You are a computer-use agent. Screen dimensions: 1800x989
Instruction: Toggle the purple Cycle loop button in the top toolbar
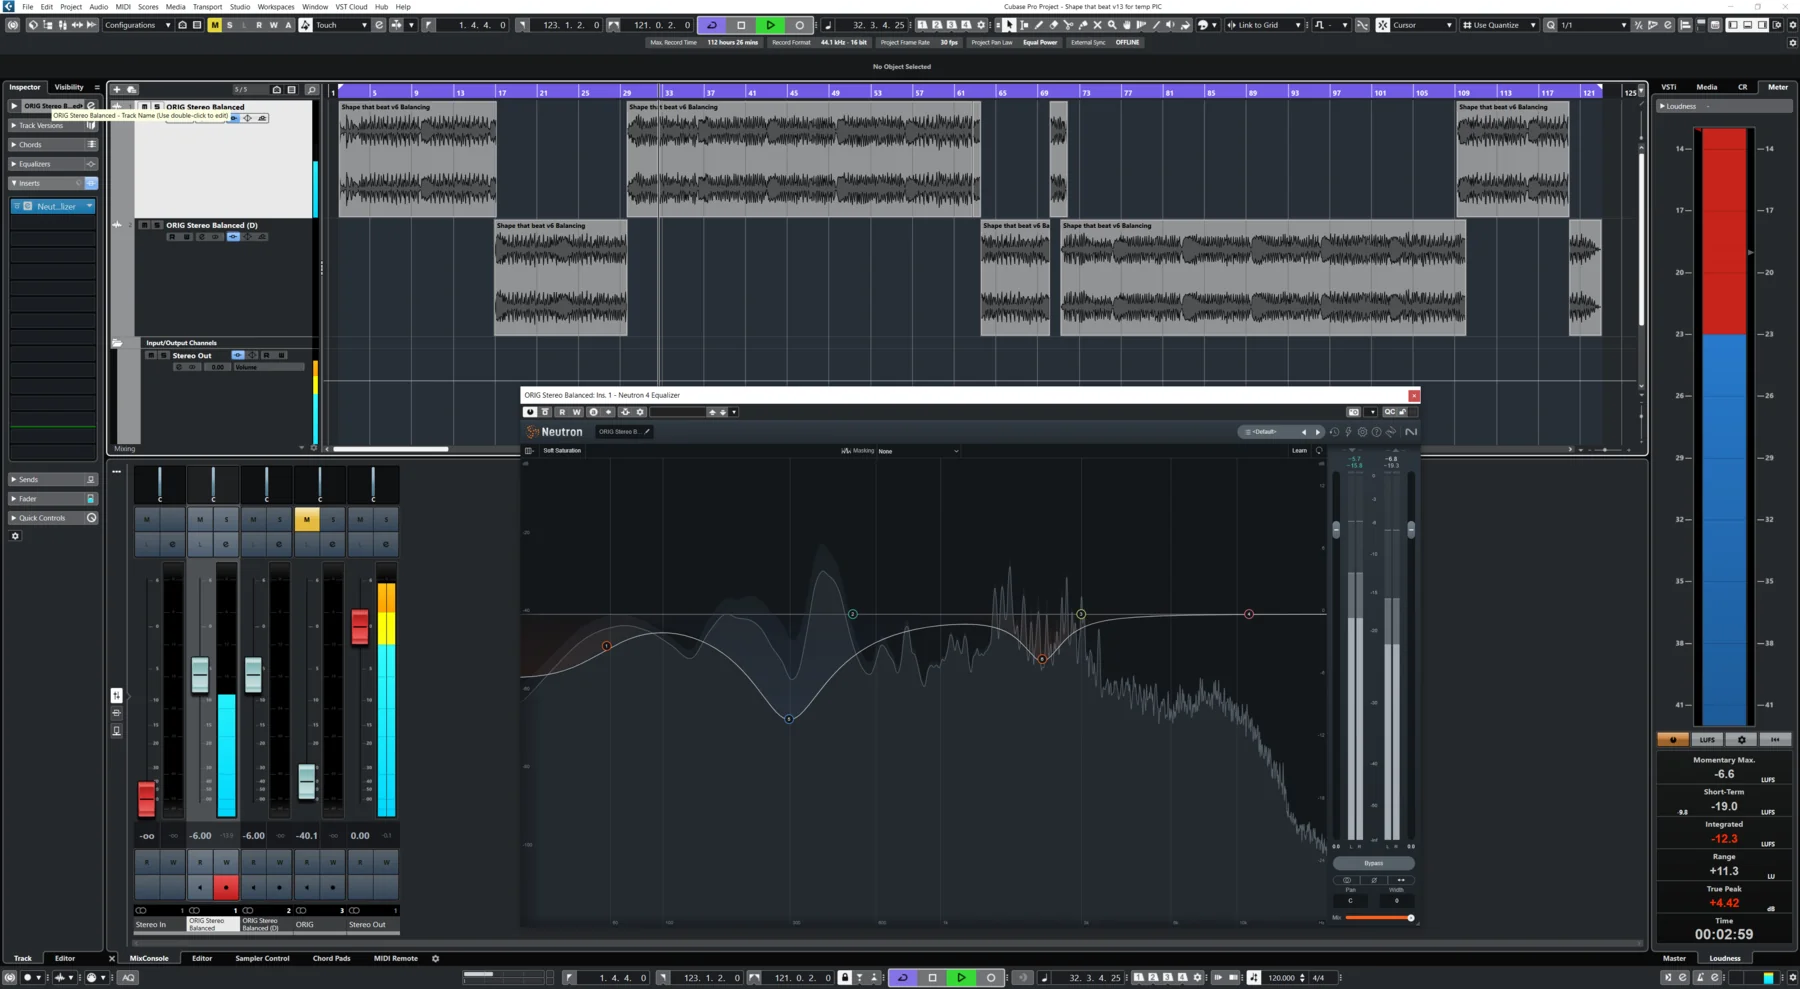pos(712,25)
